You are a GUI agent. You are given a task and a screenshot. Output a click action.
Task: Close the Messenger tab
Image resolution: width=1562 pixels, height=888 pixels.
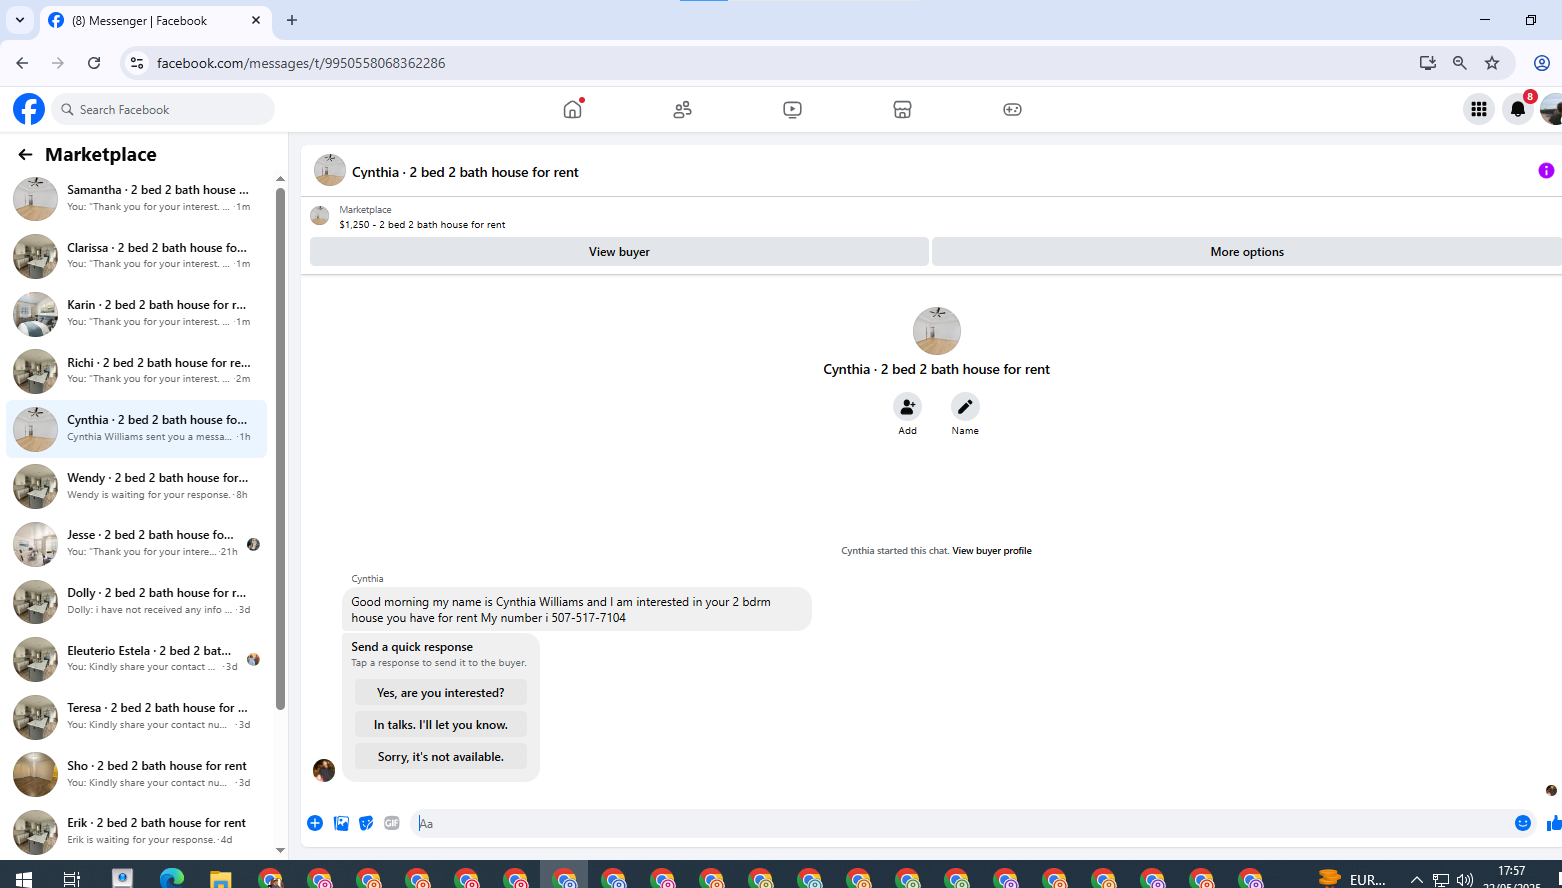(256, 20)
